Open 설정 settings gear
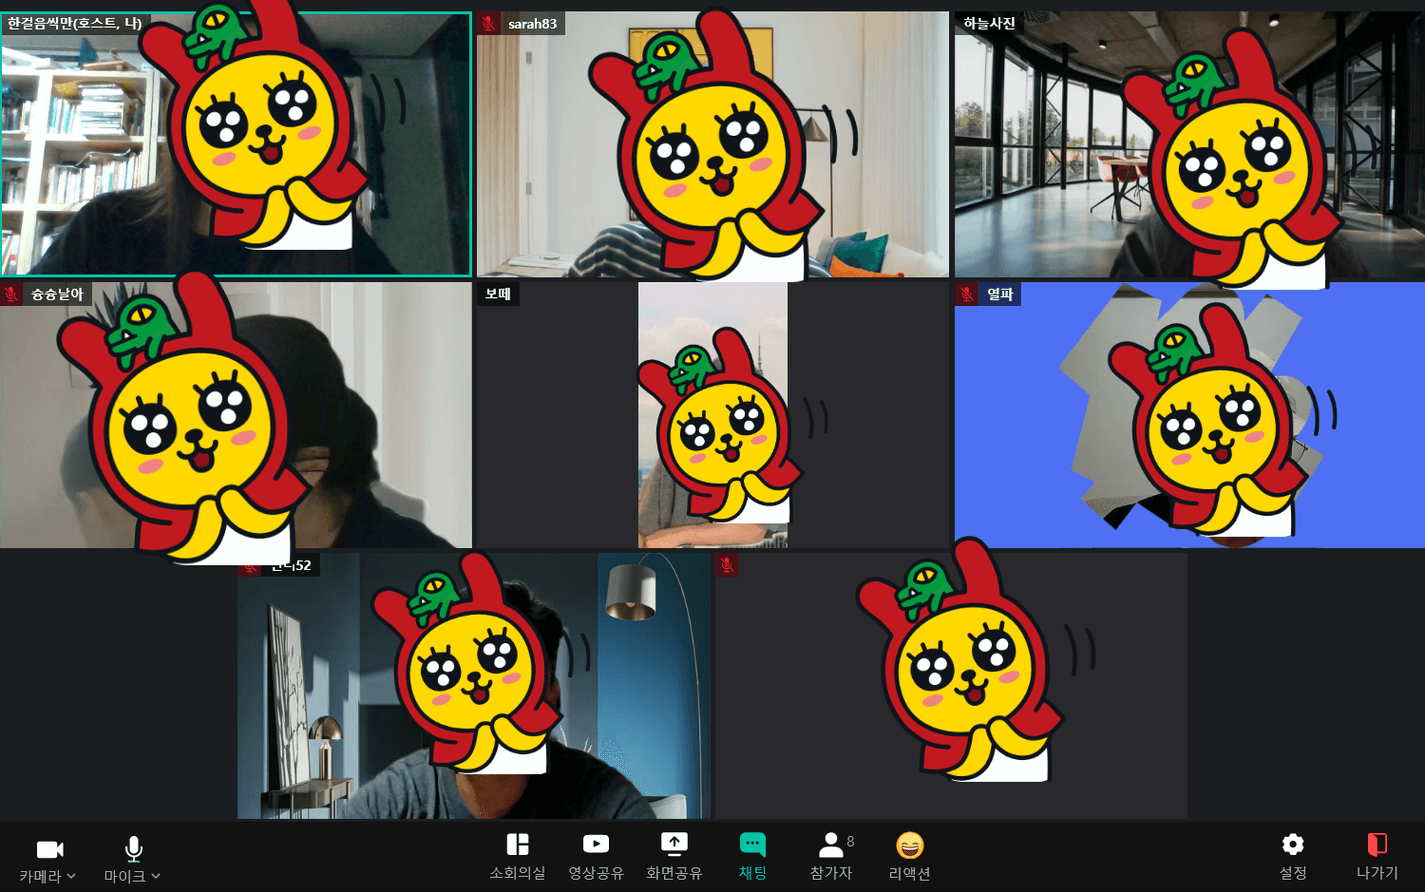 click(1293, 857)
